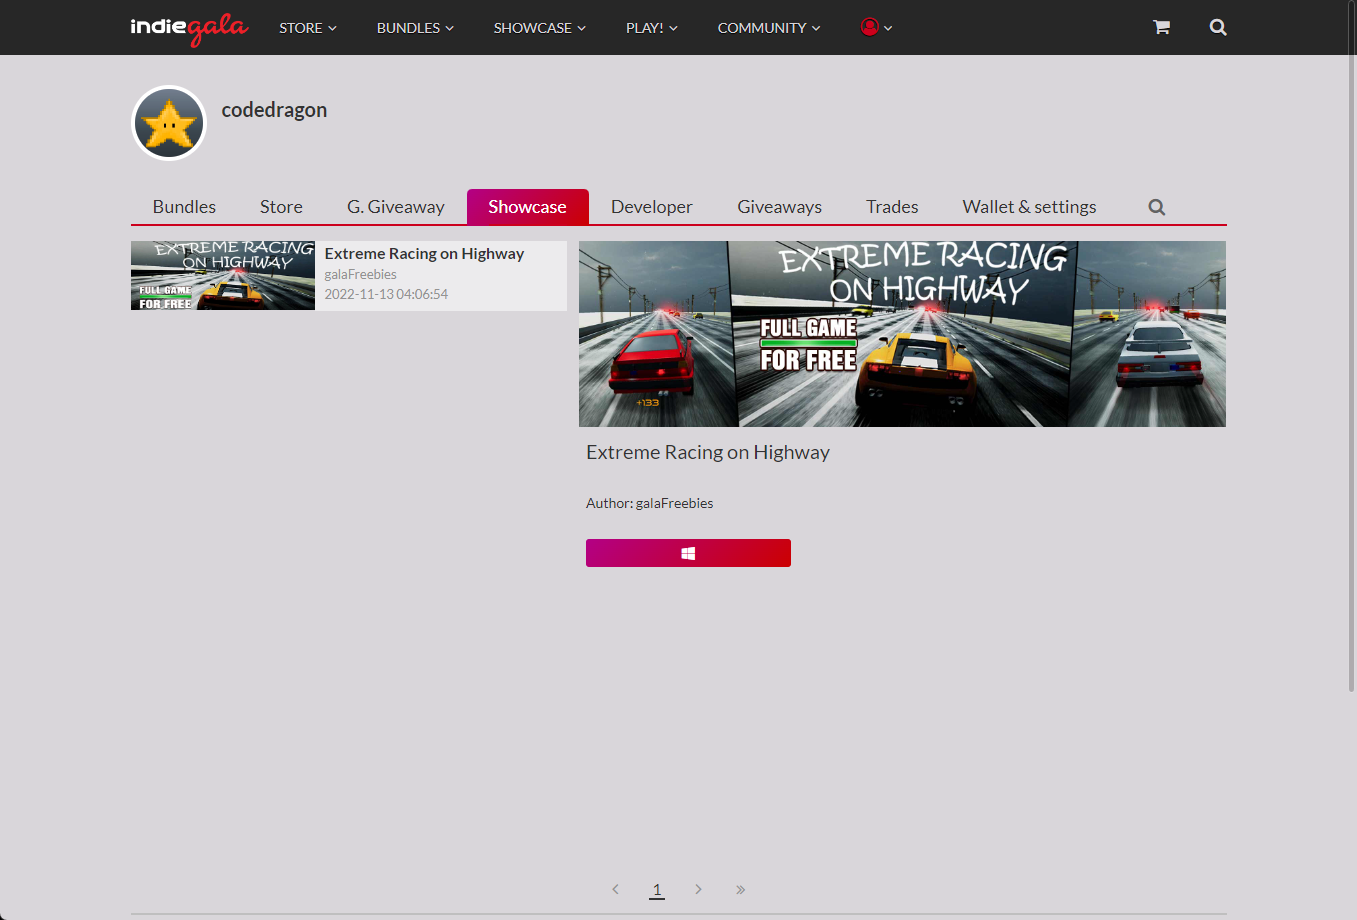
Task: Switch to the Bundles tab
Action: pyautogui.click(x=184, y=207)
